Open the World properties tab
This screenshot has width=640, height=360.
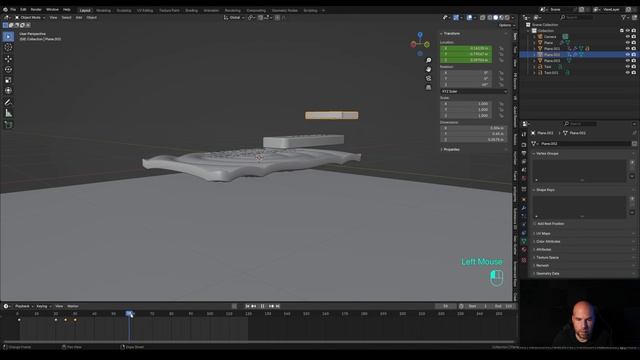(x=524, y=178)
